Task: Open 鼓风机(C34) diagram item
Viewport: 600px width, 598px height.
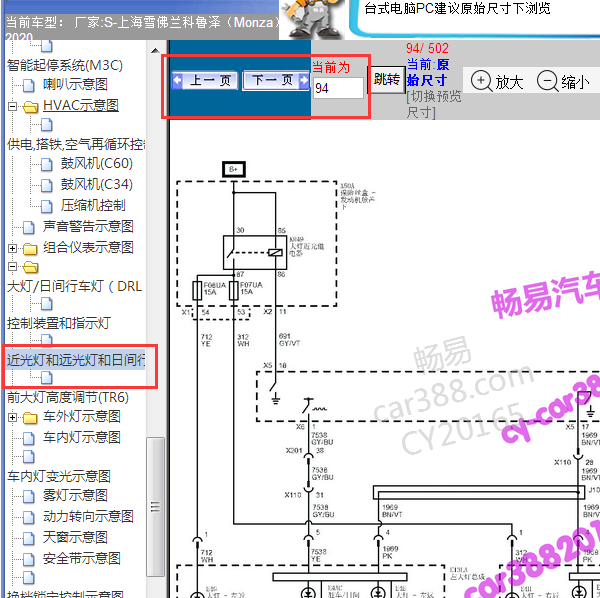Action: click(x=96, y=184)
